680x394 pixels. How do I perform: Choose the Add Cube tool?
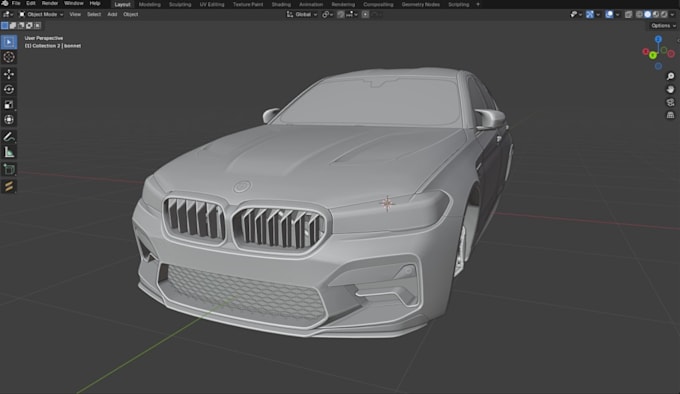(x=9, y=169)
